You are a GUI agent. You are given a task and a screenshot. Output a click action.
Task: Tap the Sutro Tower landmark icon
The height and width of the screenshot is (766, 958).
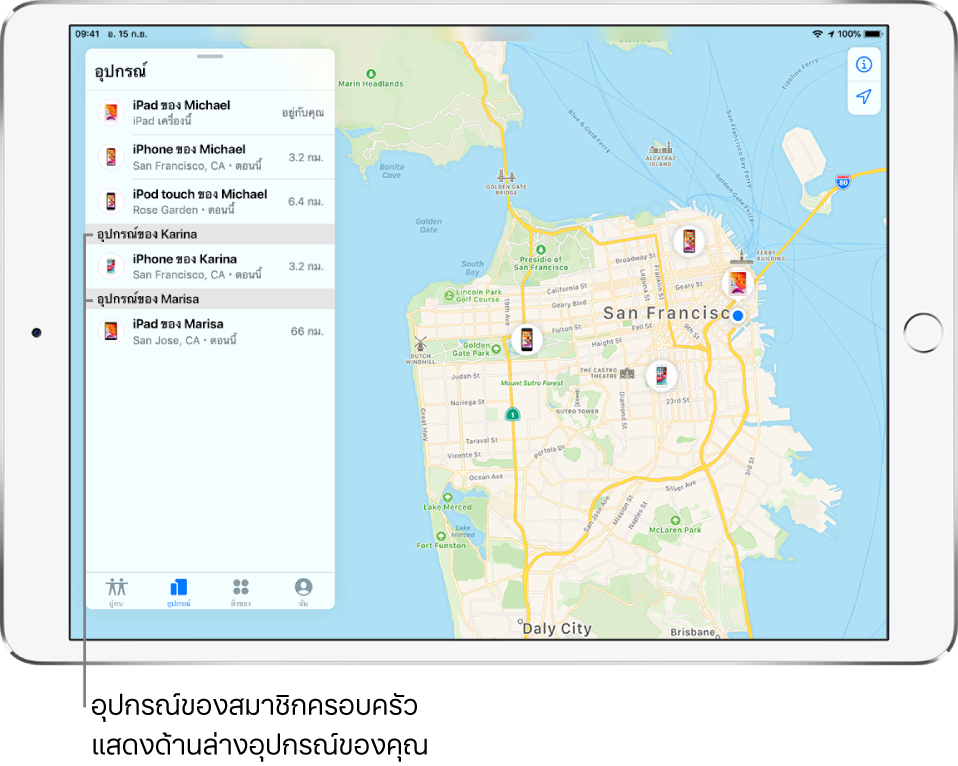tap(577, 399)
